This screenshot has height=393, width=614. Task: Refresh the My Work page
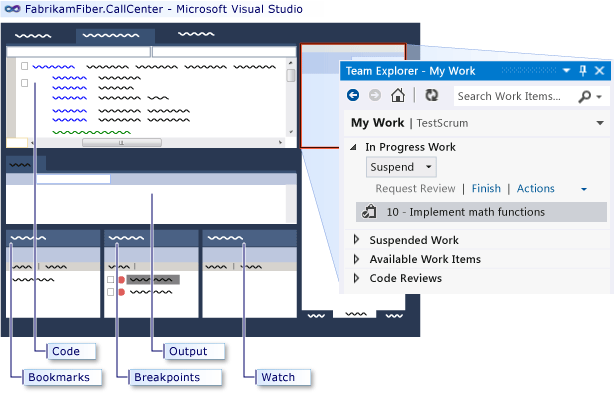[432, 95]
